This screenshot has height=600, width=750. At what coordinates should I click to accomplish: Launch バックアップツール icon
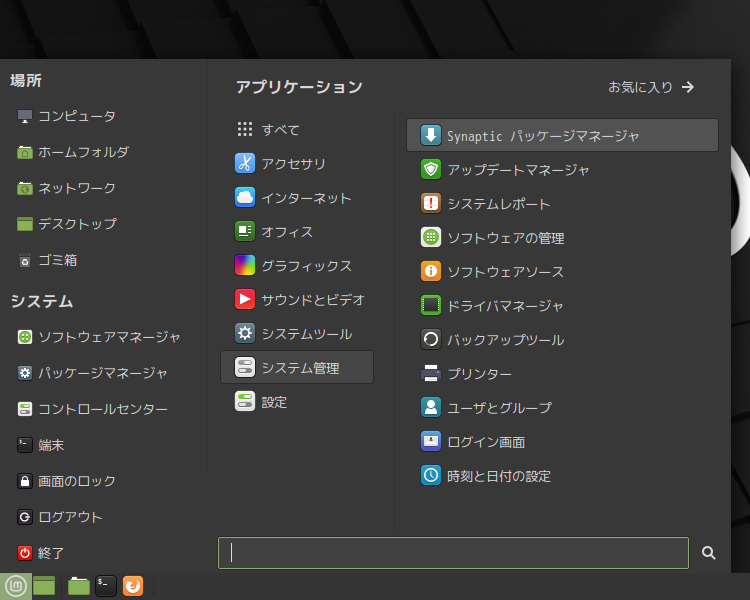click(431, 339)
